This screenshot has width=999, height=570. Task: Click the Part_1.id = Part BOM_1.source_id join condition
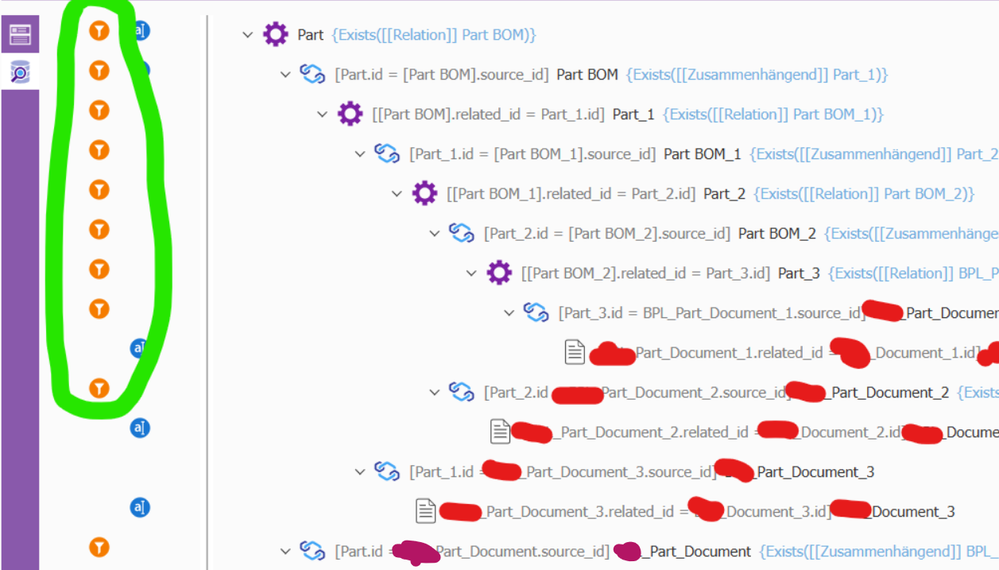pos(532,154)
